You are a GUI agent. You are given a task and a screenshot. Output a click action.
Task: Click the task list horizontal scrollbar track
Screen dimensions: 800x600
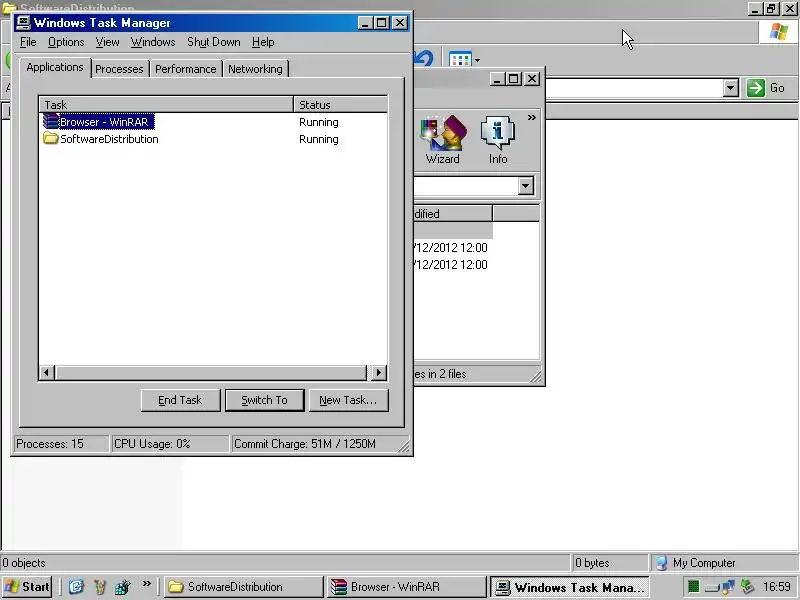pos(211,372)
